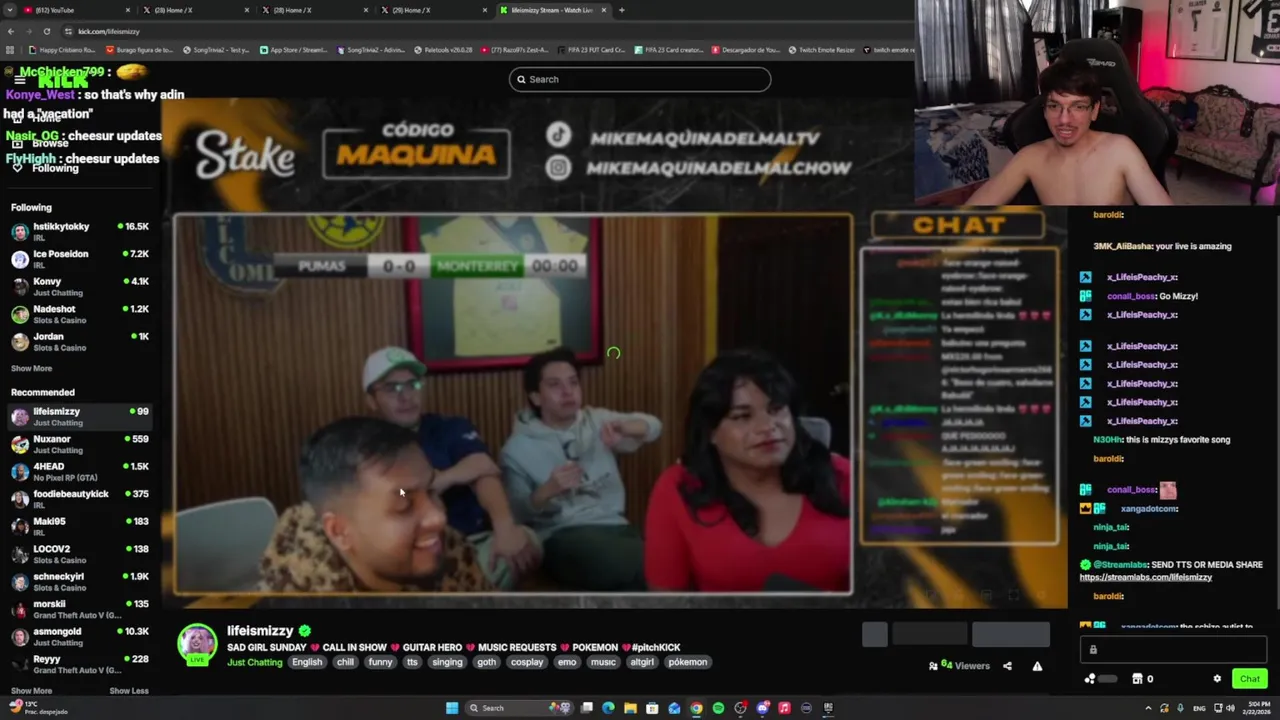Screen dimensions: 1280x720
Task: Click the report warning triangle icon
Action: [1037, 666]
